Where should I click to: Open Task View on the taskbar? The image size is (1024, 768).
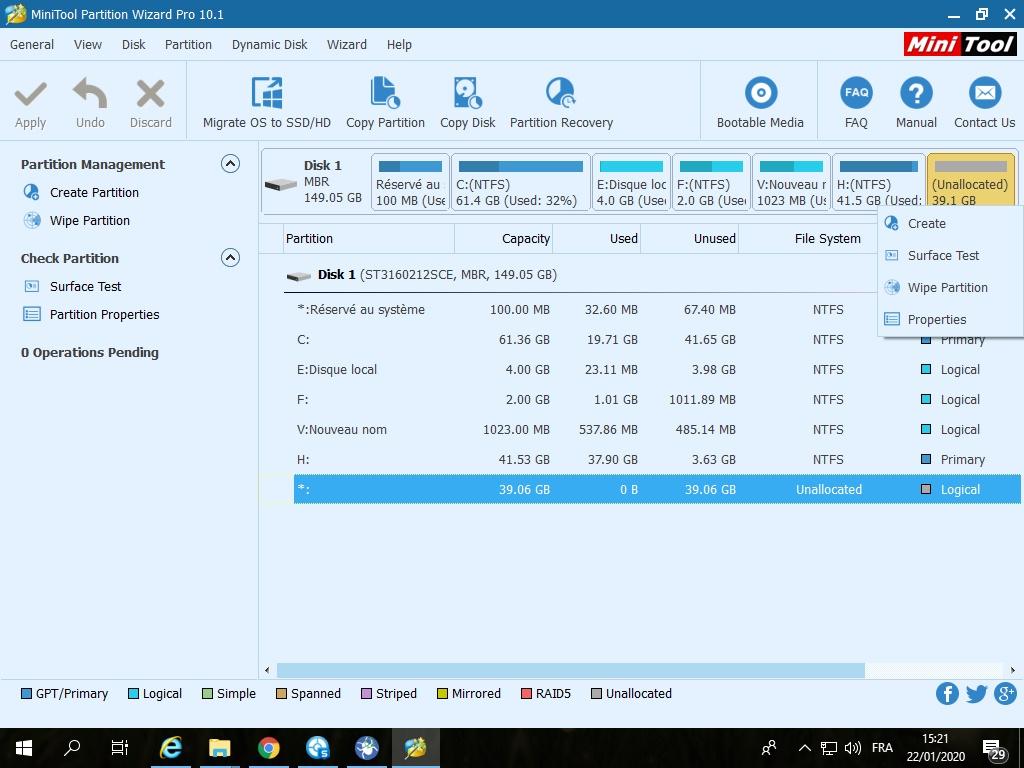(x=120, y=748)
